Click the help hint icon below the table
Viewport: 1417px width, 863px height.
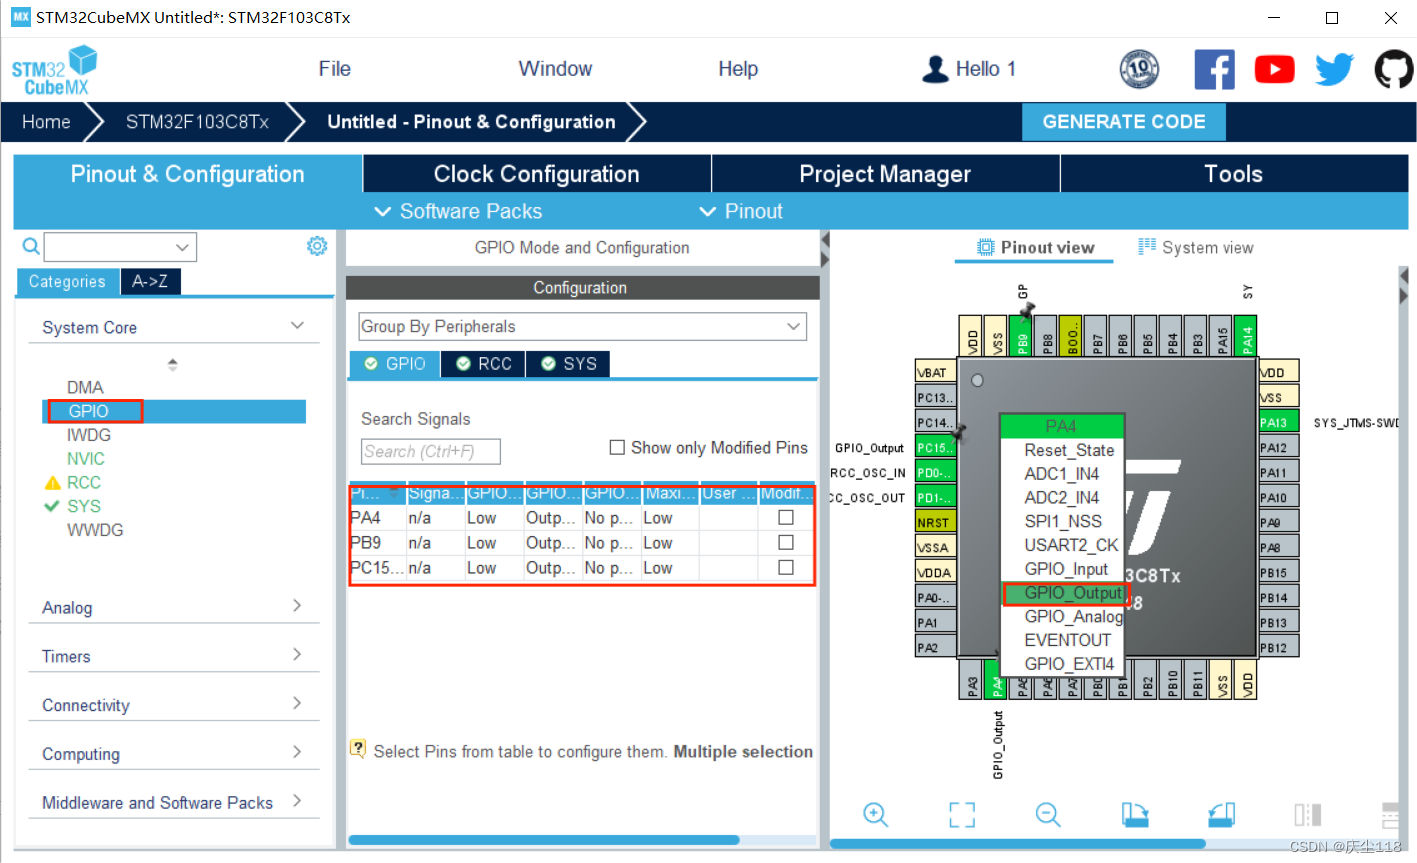tap(358, 749)
